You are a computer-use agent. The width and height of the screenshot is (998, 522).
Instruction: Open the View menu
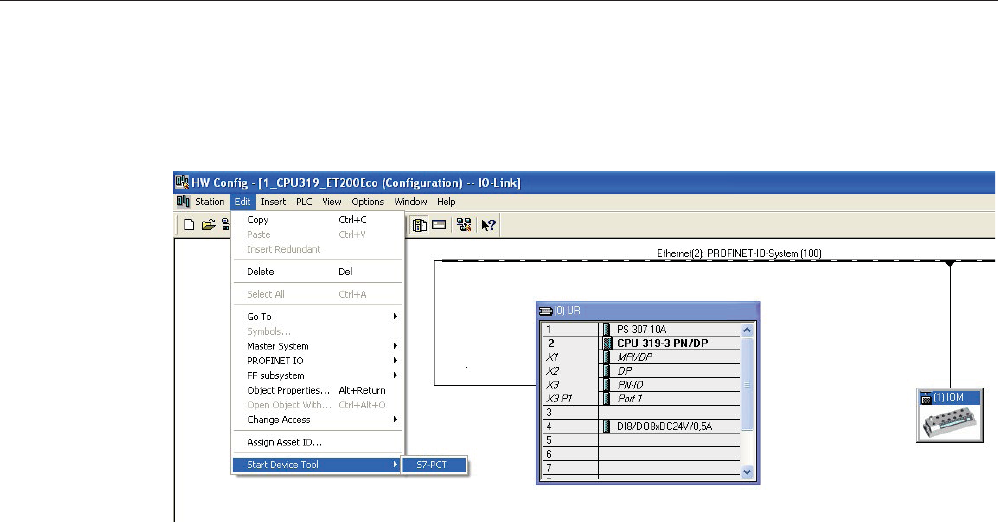[332, 202]
